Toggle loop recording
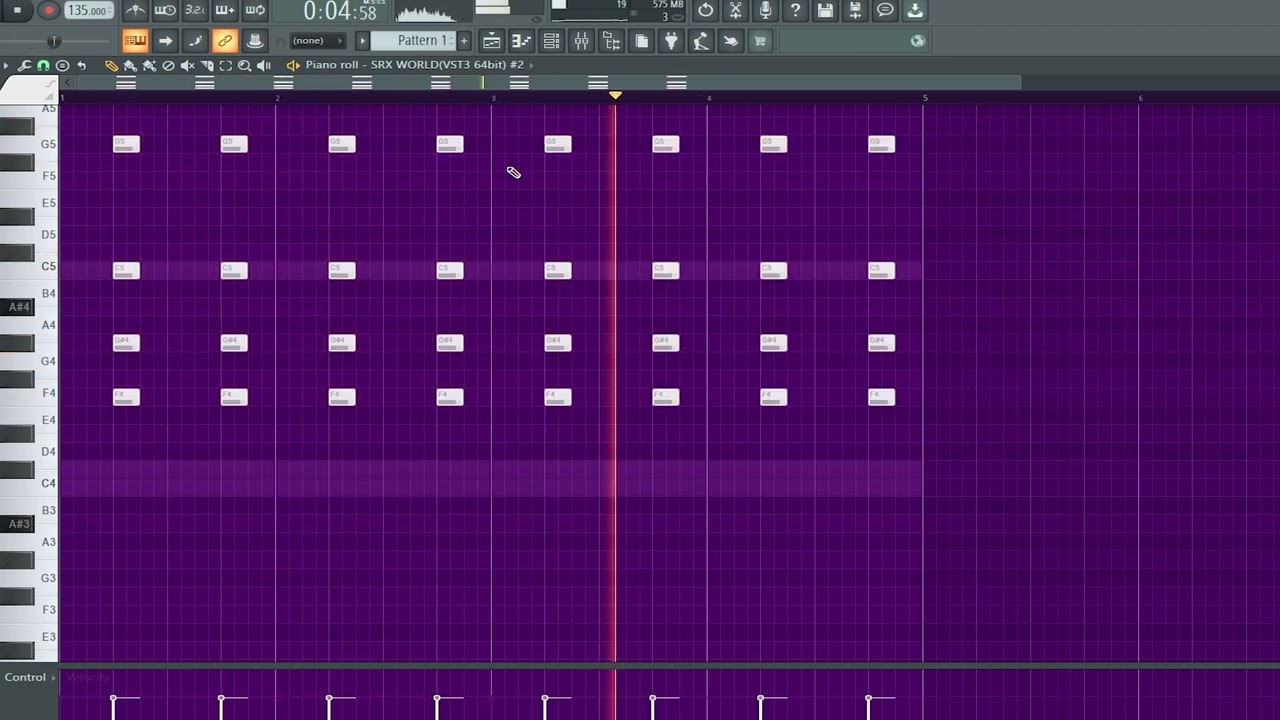1280x720 pixels. click(x=255, y=10)
